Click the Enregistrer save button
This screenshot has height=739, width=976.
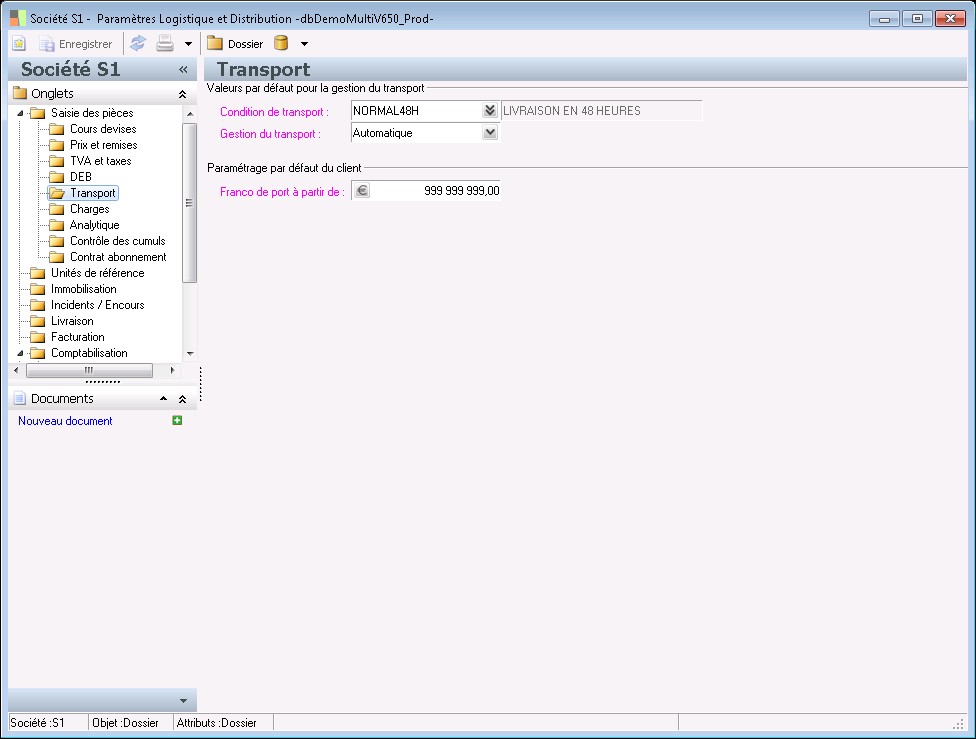75,44
